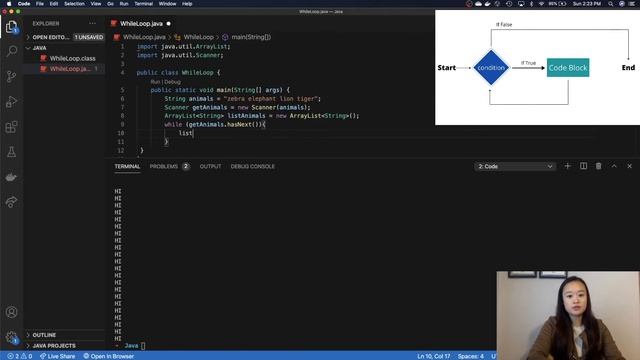Image resolution: width=640 pixels, height=360 pixels.
Task: Click Spaces: 4 indentation status item
Action: coord(471,356)
